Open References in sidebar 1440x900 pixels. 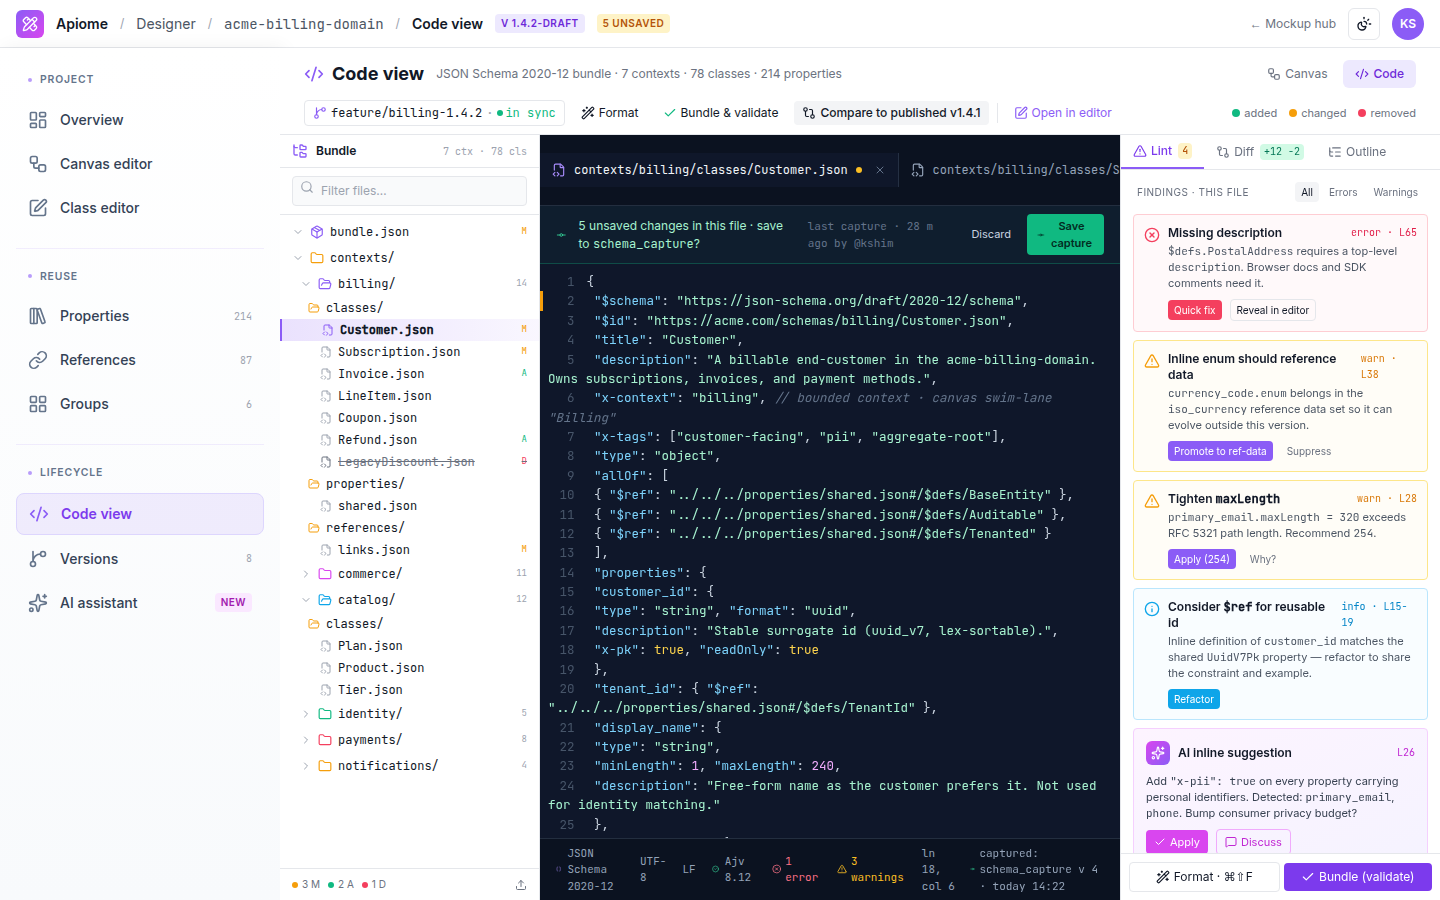[140, 360]
